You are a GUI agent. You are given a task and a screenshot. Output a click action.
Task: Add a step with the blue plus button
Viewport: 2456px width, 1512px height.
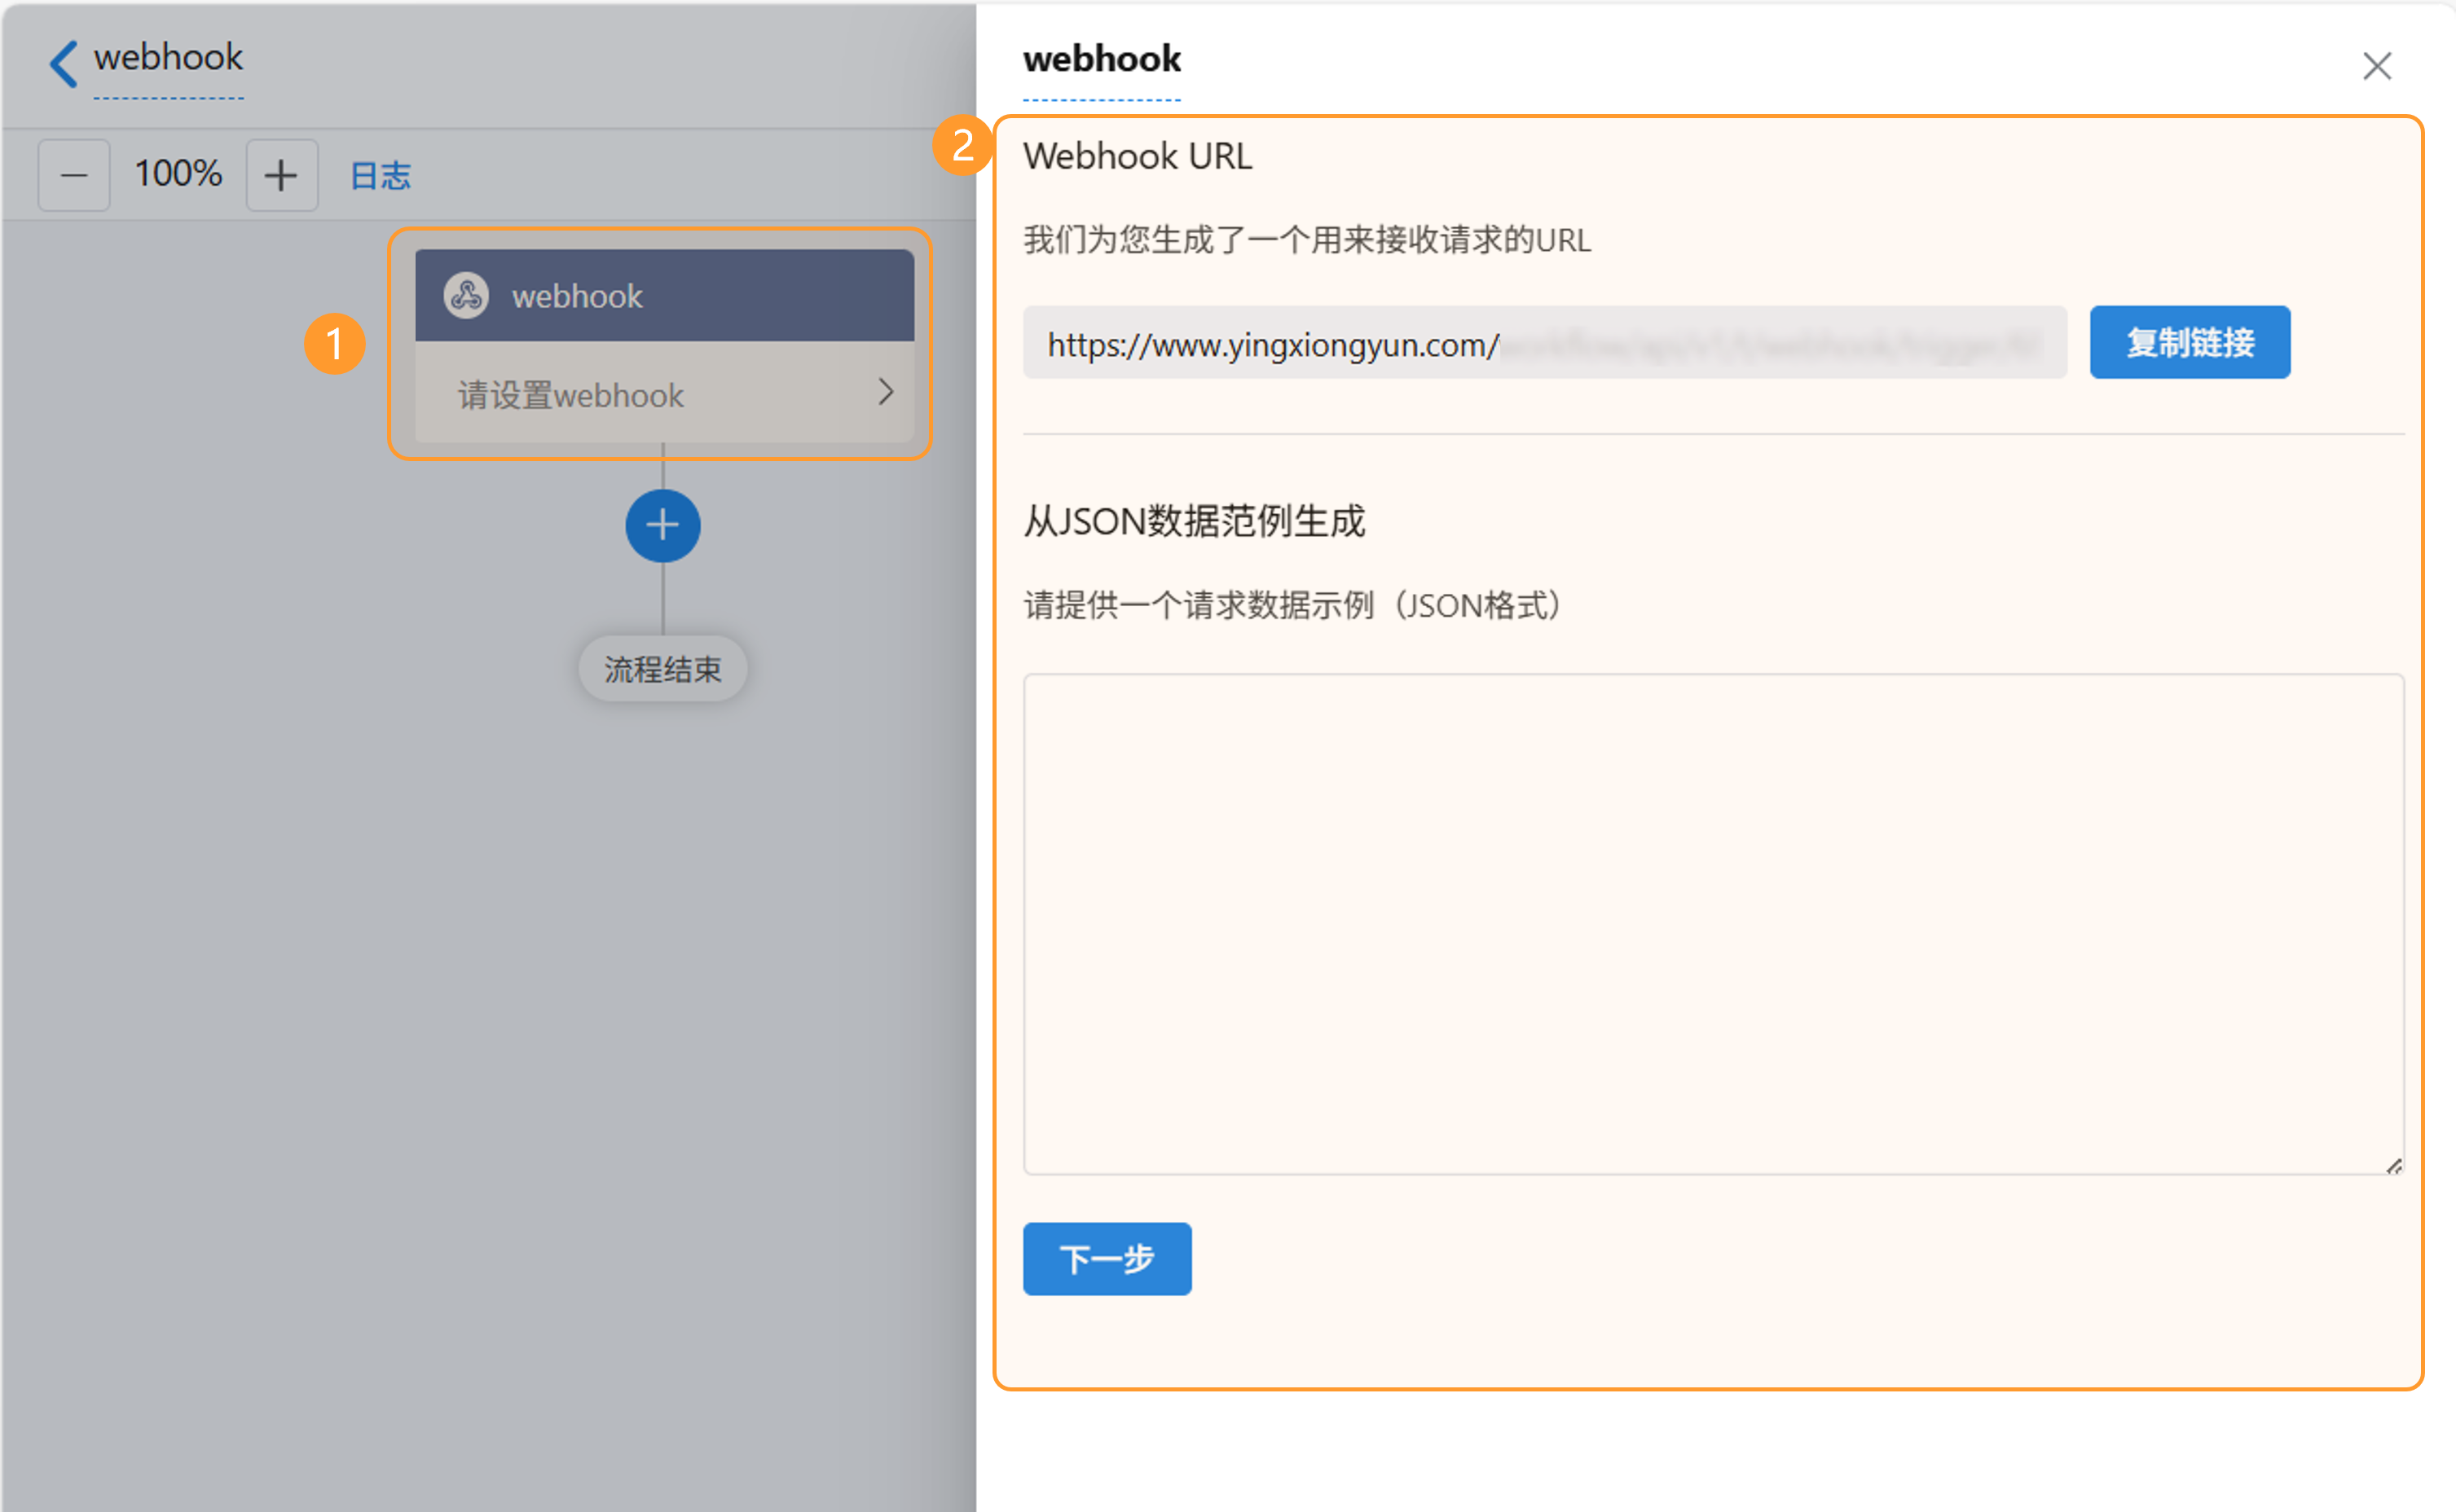[x=662, y=526]
